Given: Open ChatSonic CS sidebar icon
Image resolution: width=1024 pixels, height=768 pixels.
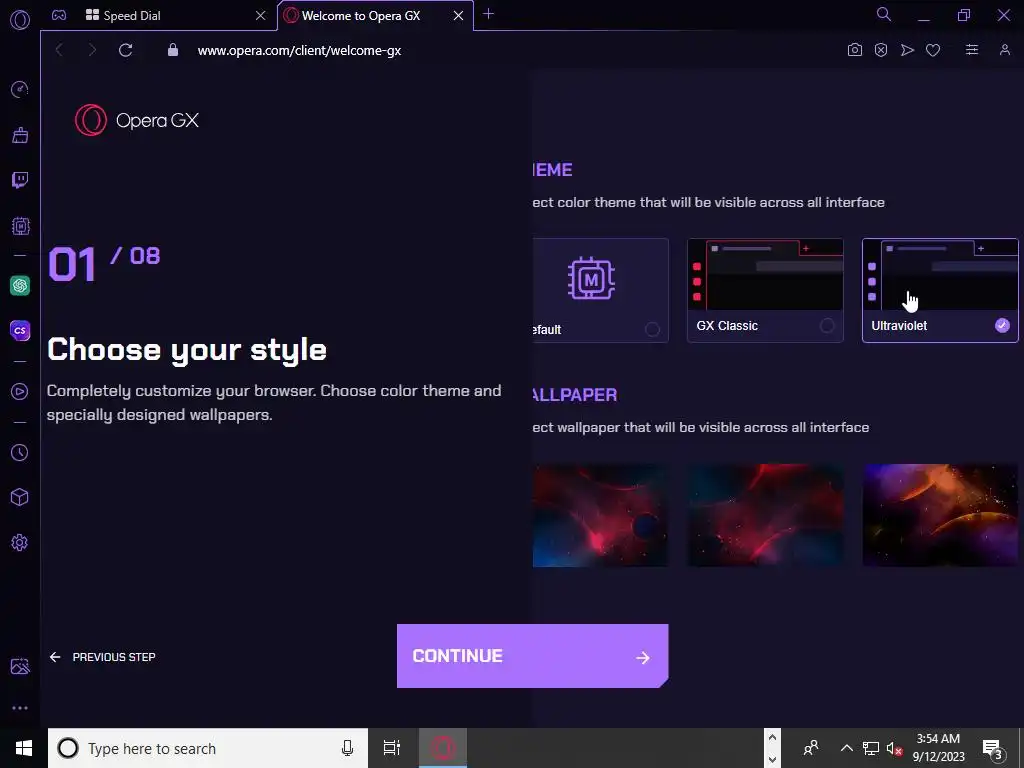Looking at the screenshot, I should point(20,330).
